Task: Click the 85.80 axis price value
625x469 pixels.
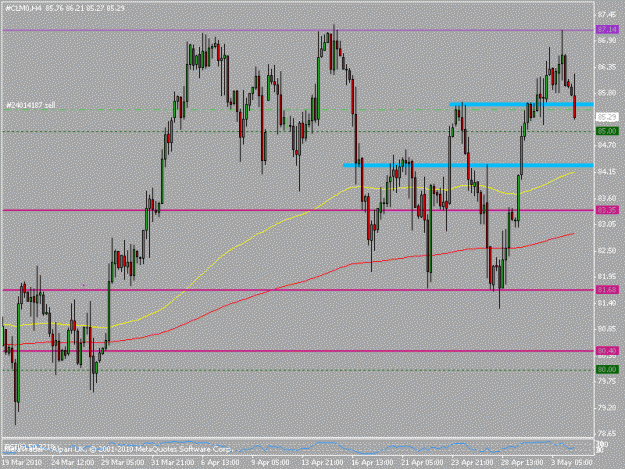Action: coord(607,93)
